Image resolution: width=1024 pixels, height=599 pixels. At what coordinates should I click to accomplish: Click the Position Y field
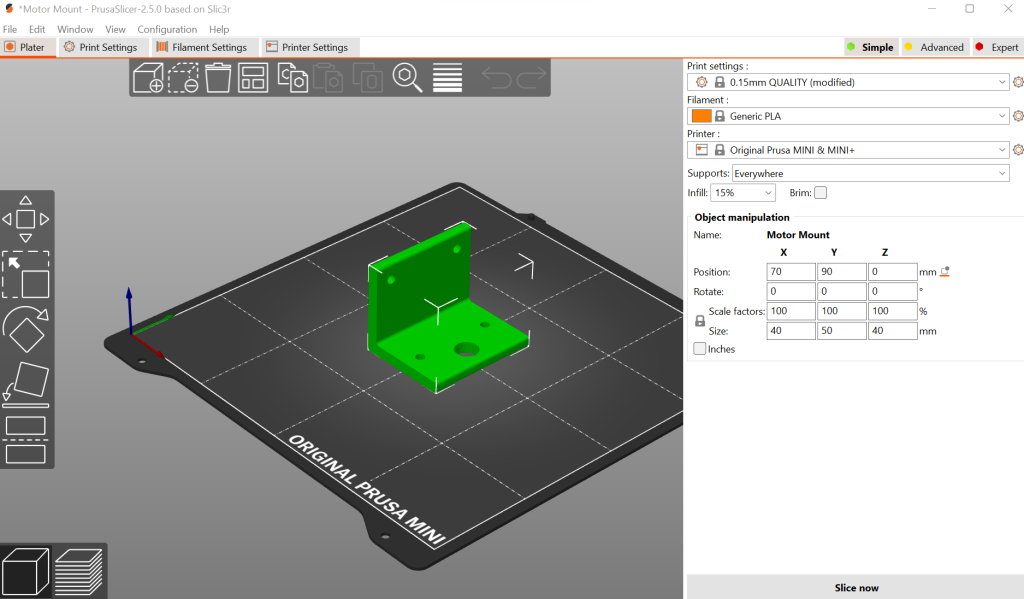pos(842,272)
